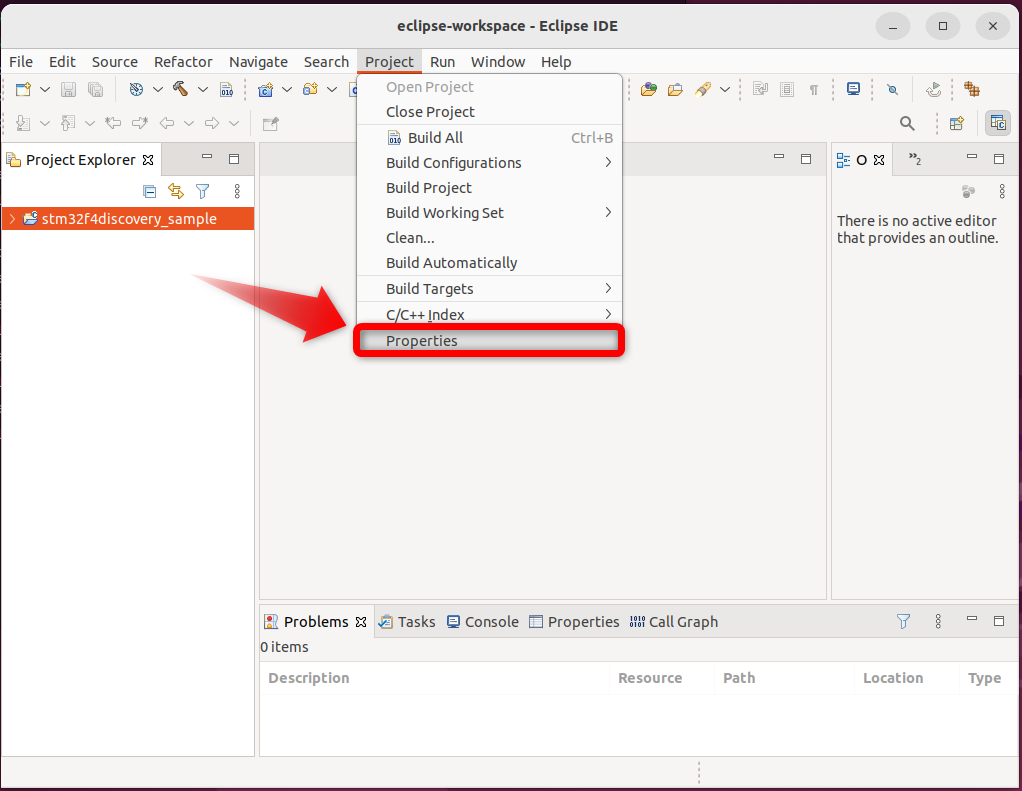Open Problems view filter icon
Viewport: 1022px width, 791px height.
(903, 621)
